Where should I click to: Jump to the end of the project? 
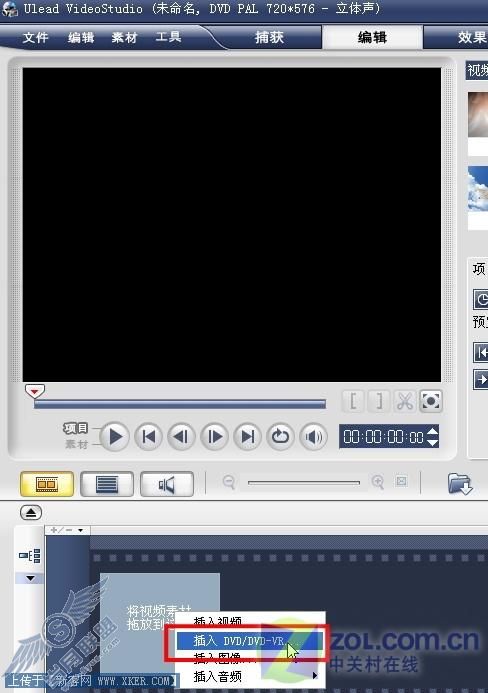[248, 437]
